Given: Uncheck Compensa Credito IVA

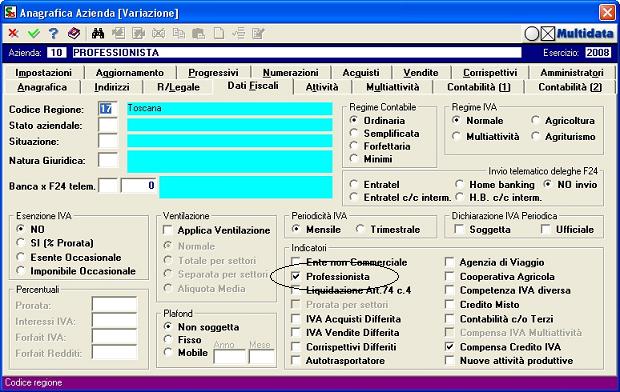Looking at the screenshot, I should 449,347.
